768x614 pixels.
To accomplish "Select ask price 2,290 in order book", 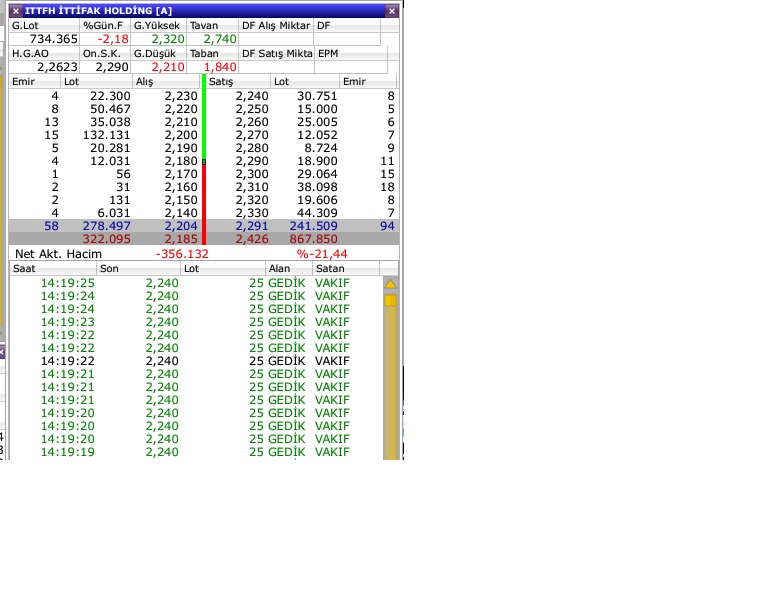I will (252, 161).
